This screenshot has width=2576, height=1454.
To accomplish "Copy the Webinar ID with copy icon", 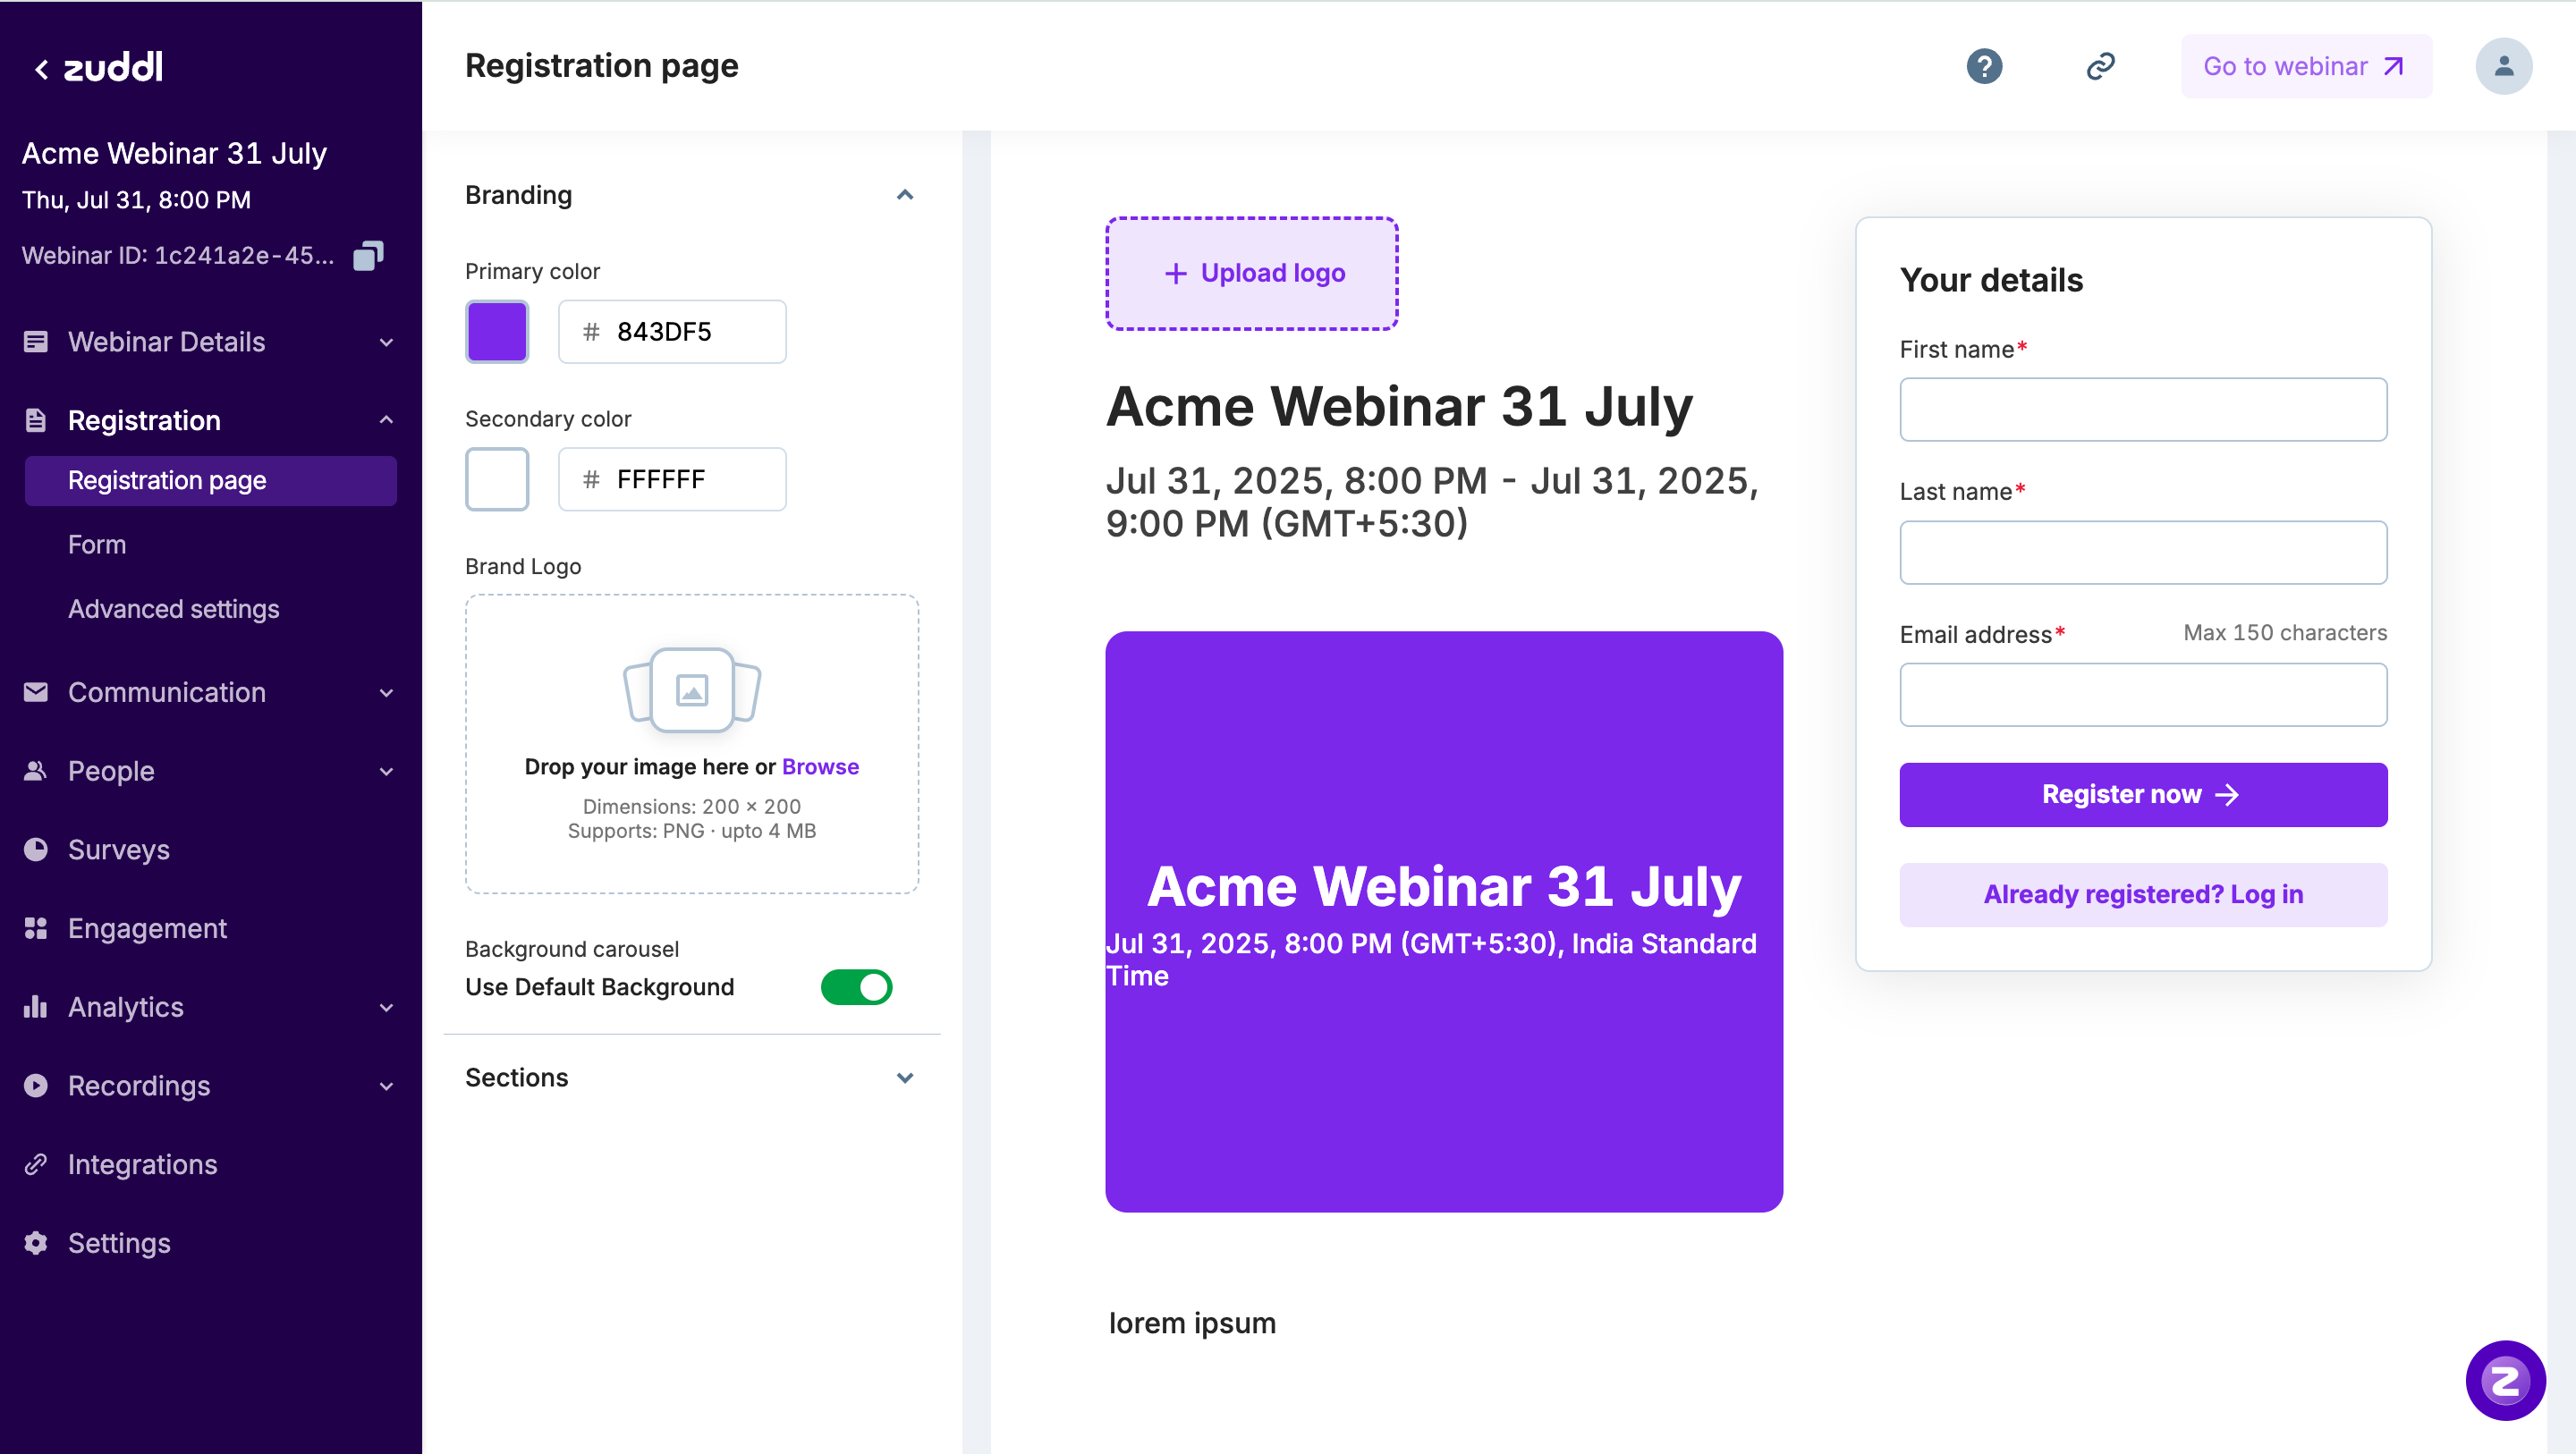I will [x=368, y=256].
